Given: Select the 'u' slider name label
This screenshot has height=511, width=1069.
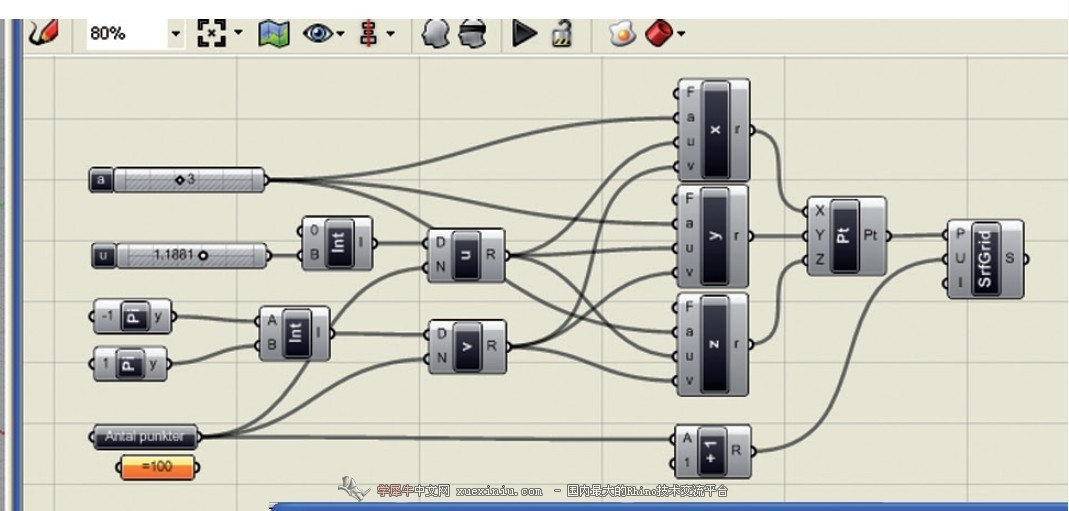Looking at the screenshot, I should point(104,256).
